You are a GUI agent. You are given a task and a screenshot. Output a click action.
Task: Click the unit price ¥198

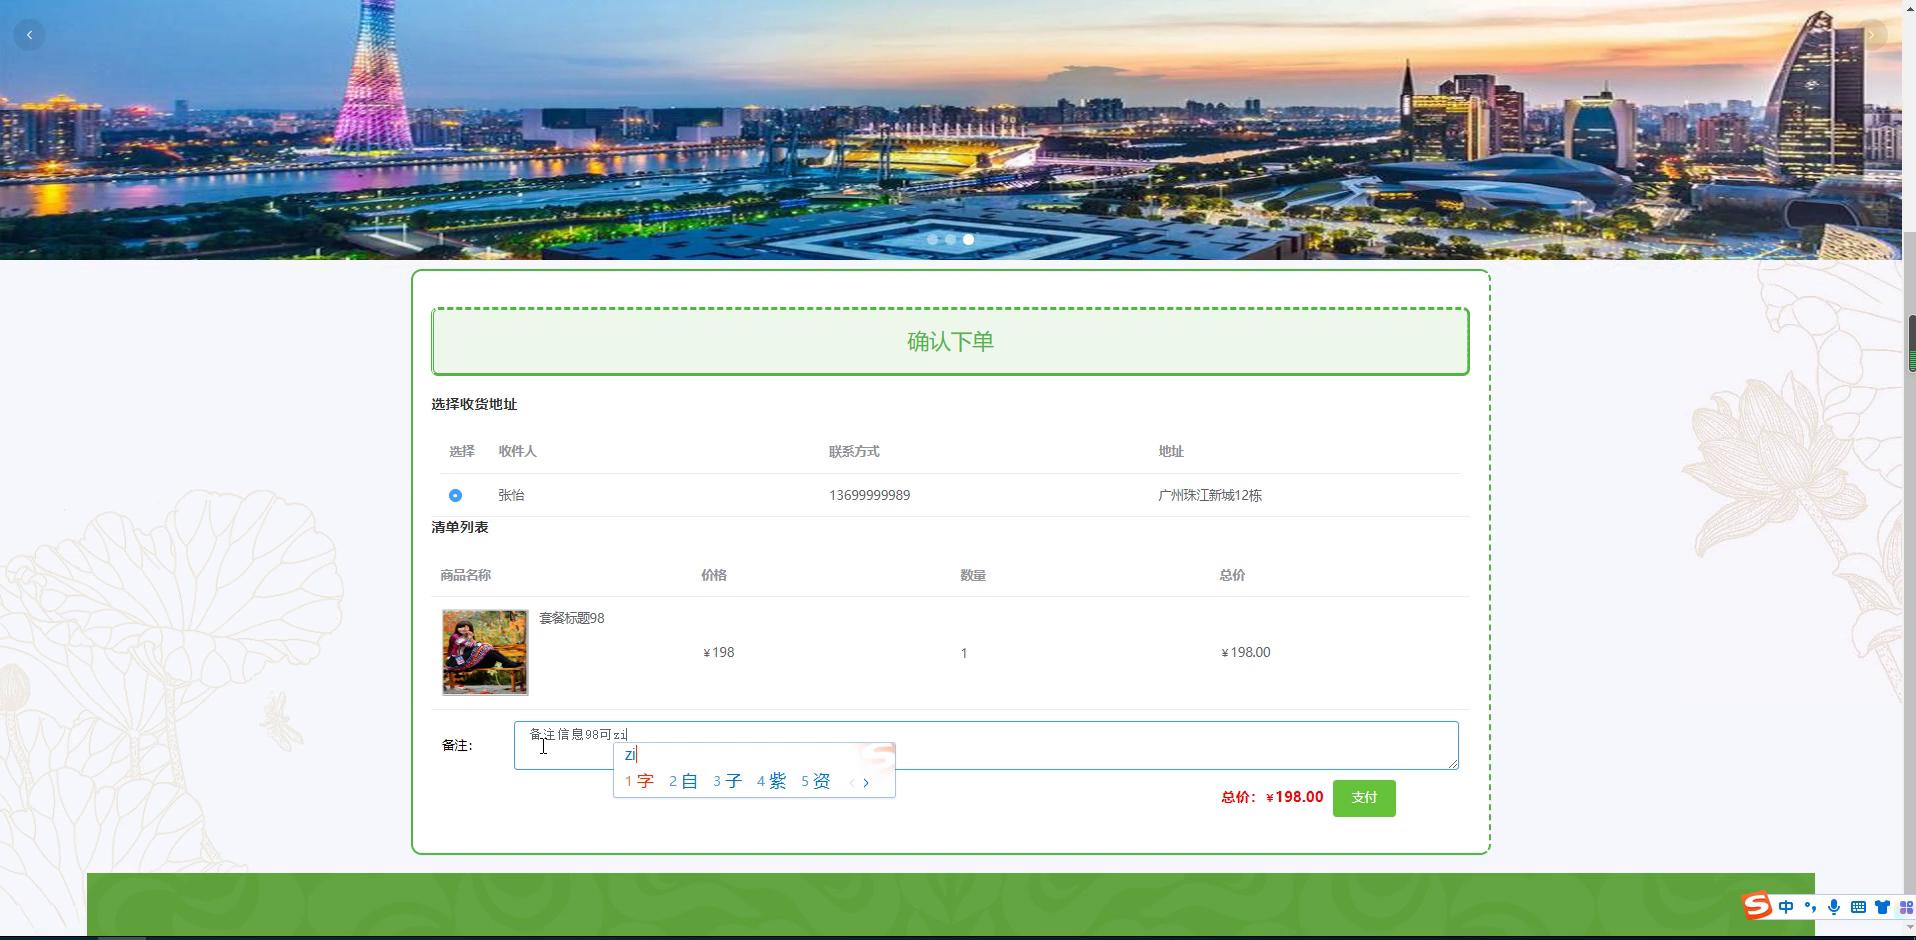coord(719,652)
